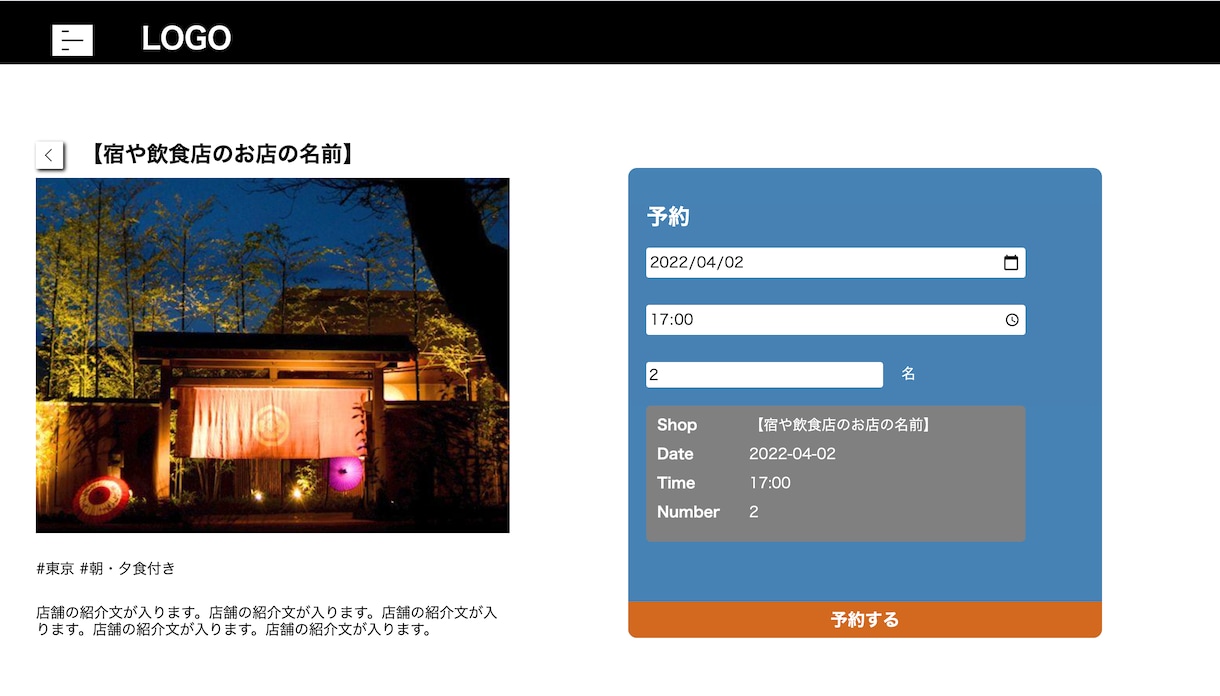Click the #東京 tag

pyautogui.click(x=56, y=569)
